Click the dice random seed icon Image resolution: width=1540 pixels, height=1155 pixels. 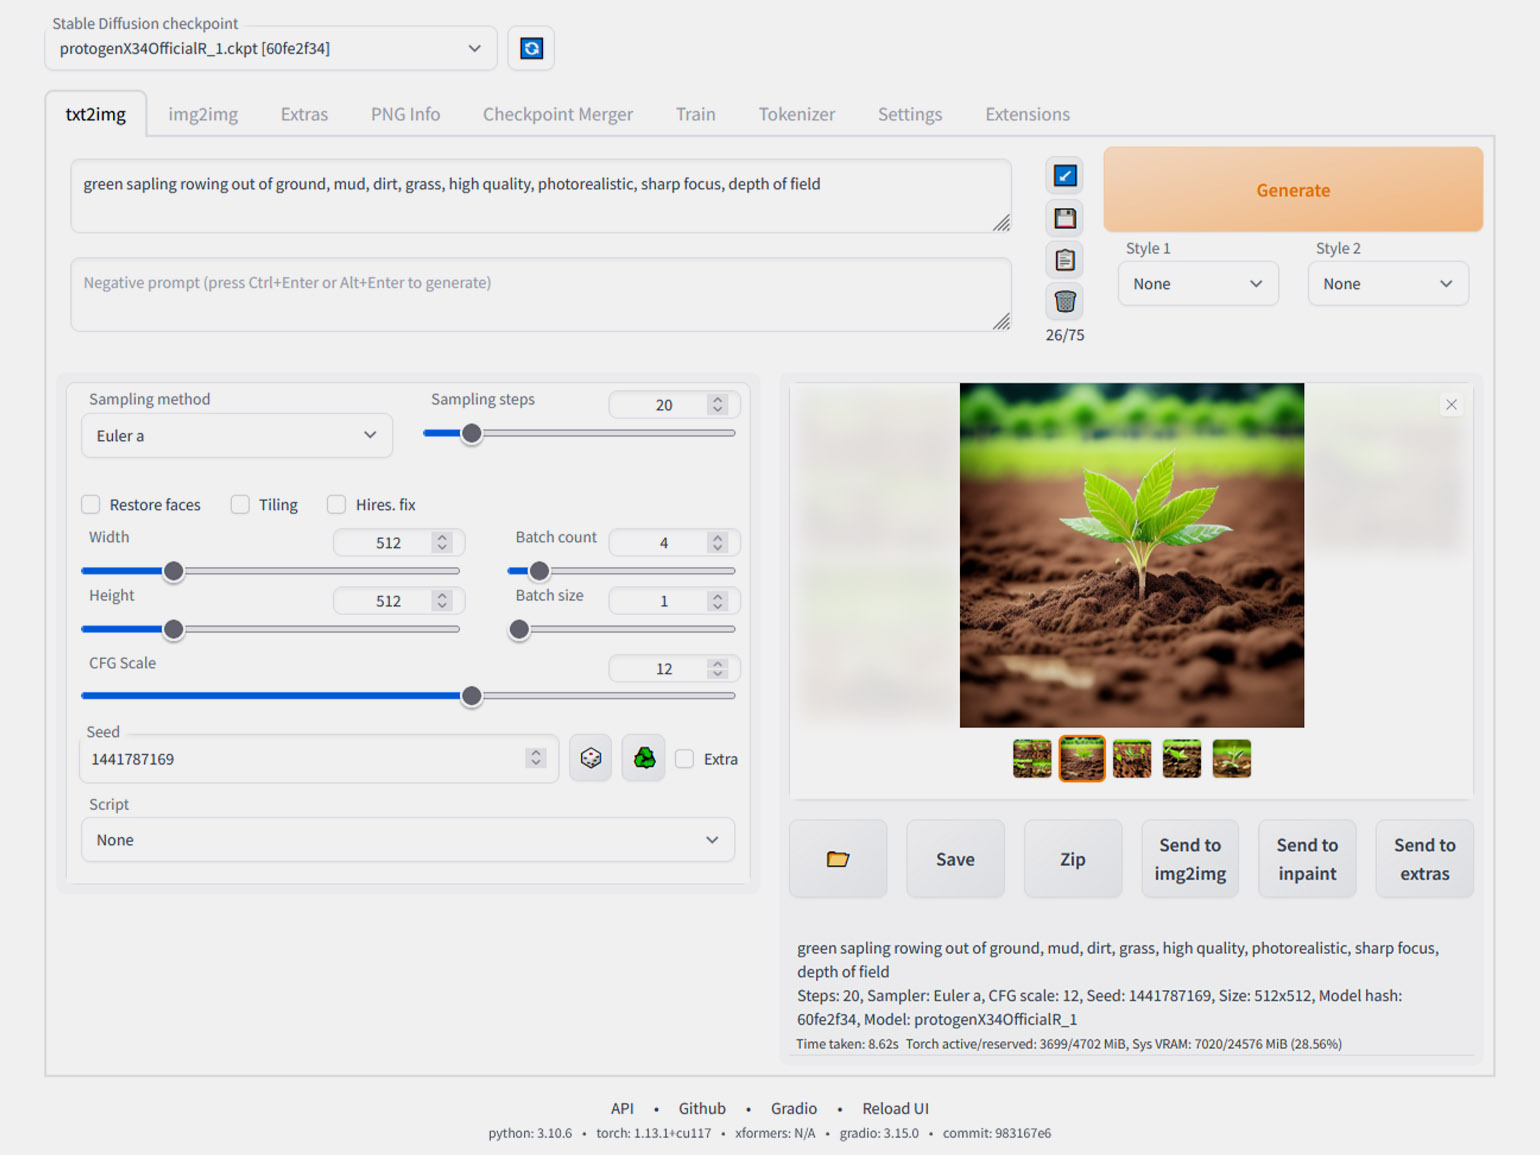click(590, 758)
